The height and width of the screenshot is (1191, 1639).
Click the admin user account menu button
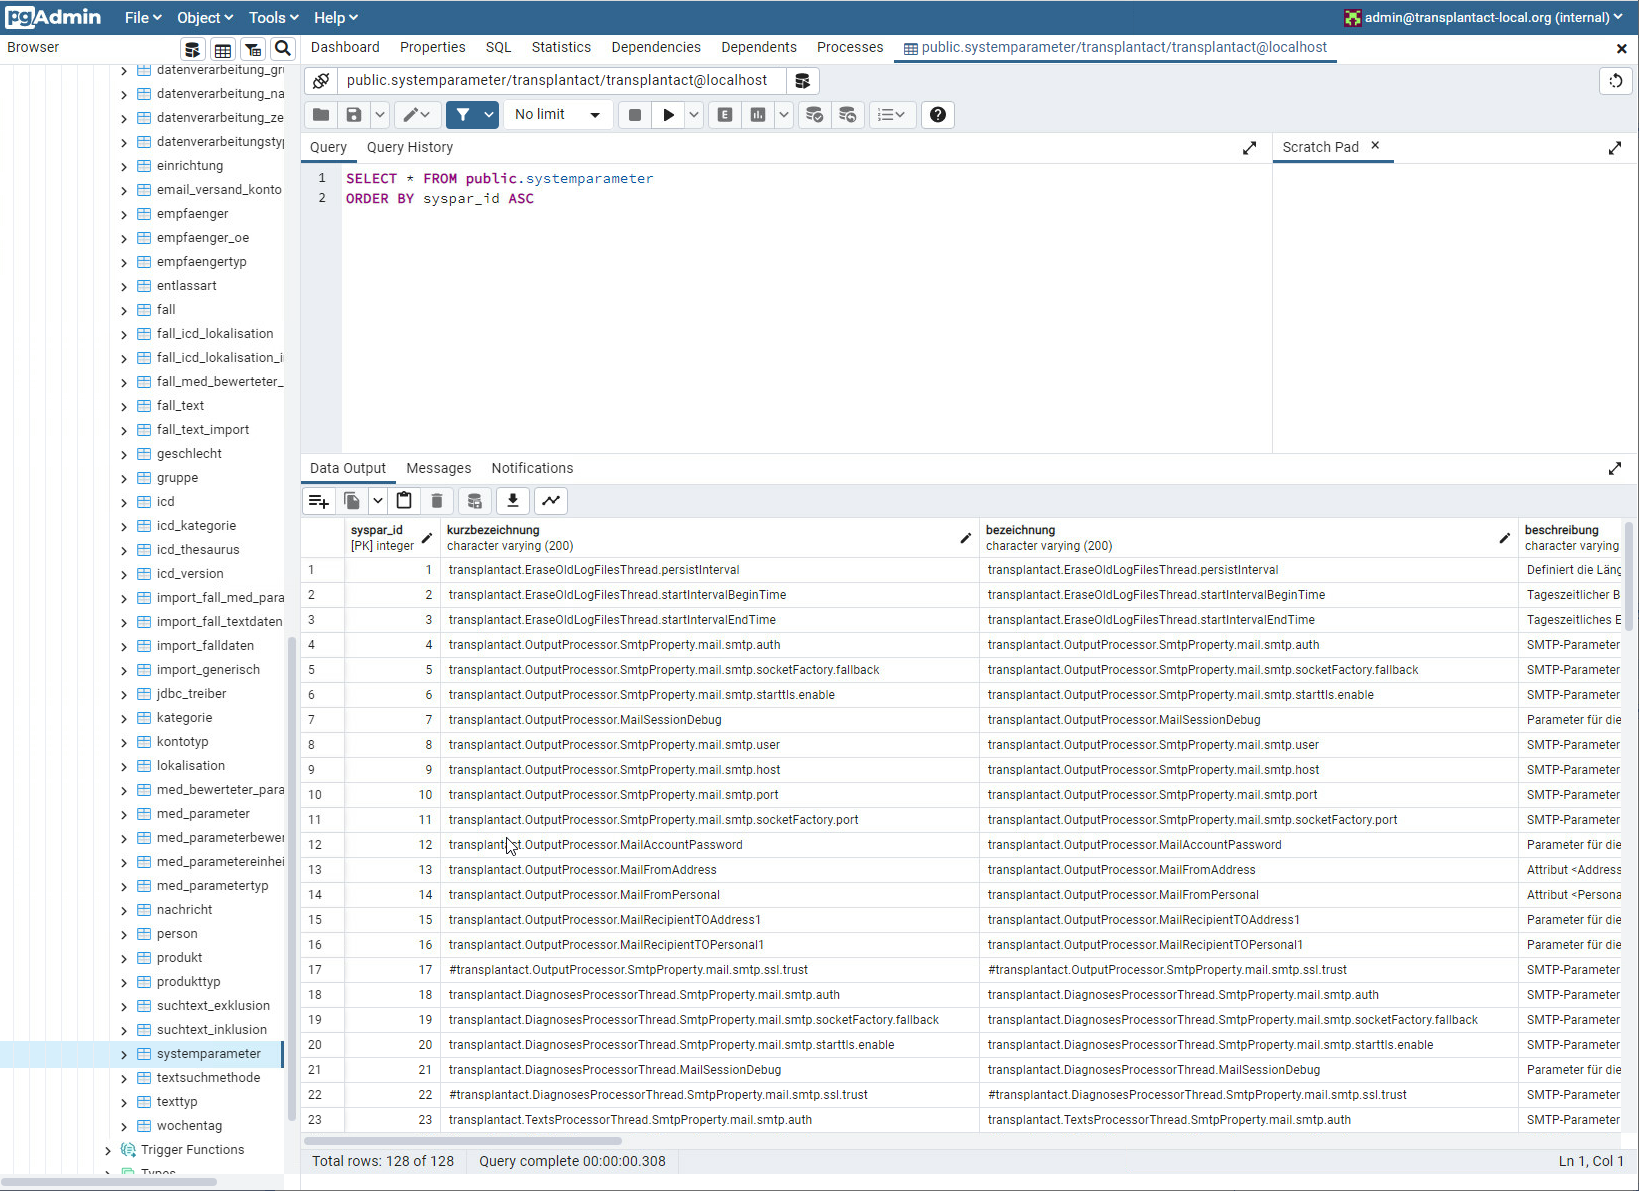[x=1484, y=18]
